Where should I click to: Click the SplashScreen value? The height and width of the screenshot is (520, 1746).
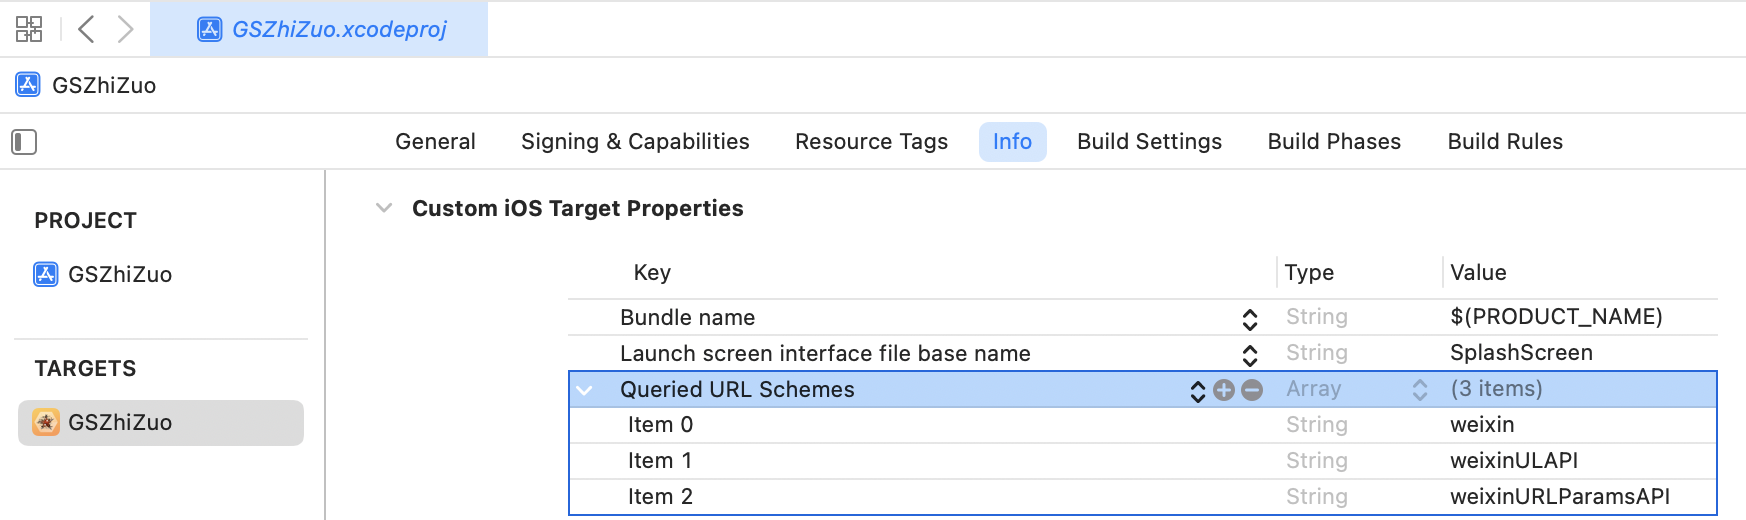tap(1521, 353)
